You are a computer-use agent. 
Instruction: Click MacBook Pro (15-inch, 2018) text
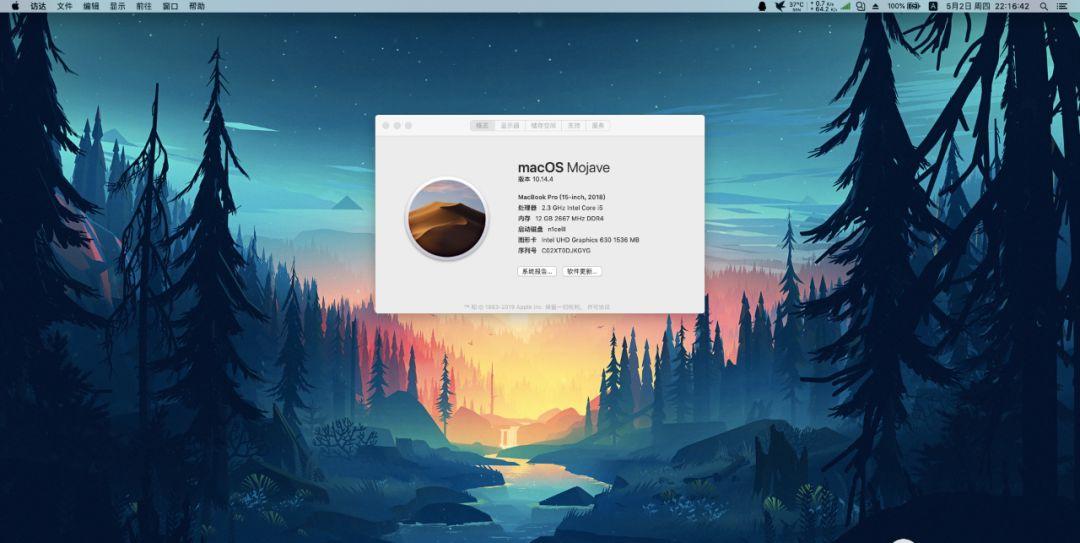(561, 197)
